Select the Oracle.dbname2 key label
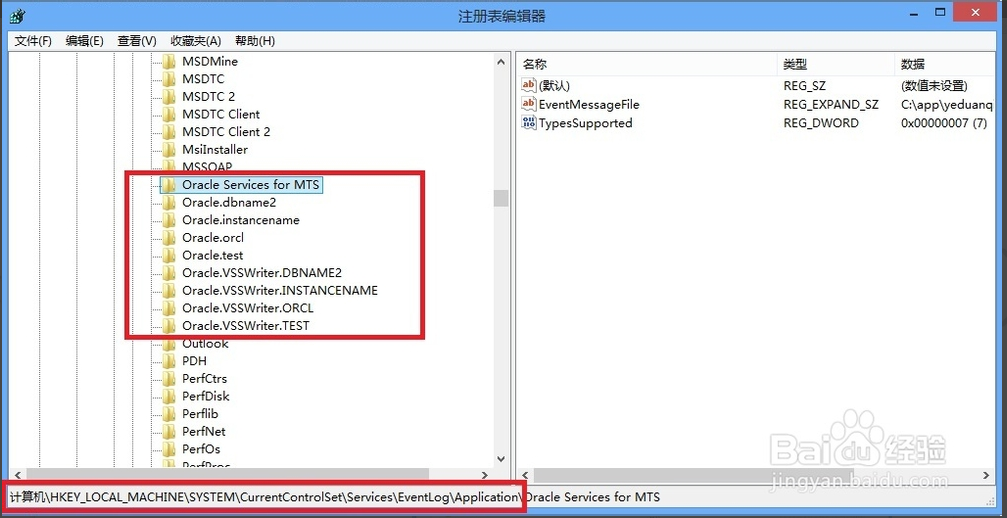1007x518 pixels. coord(229,202)
